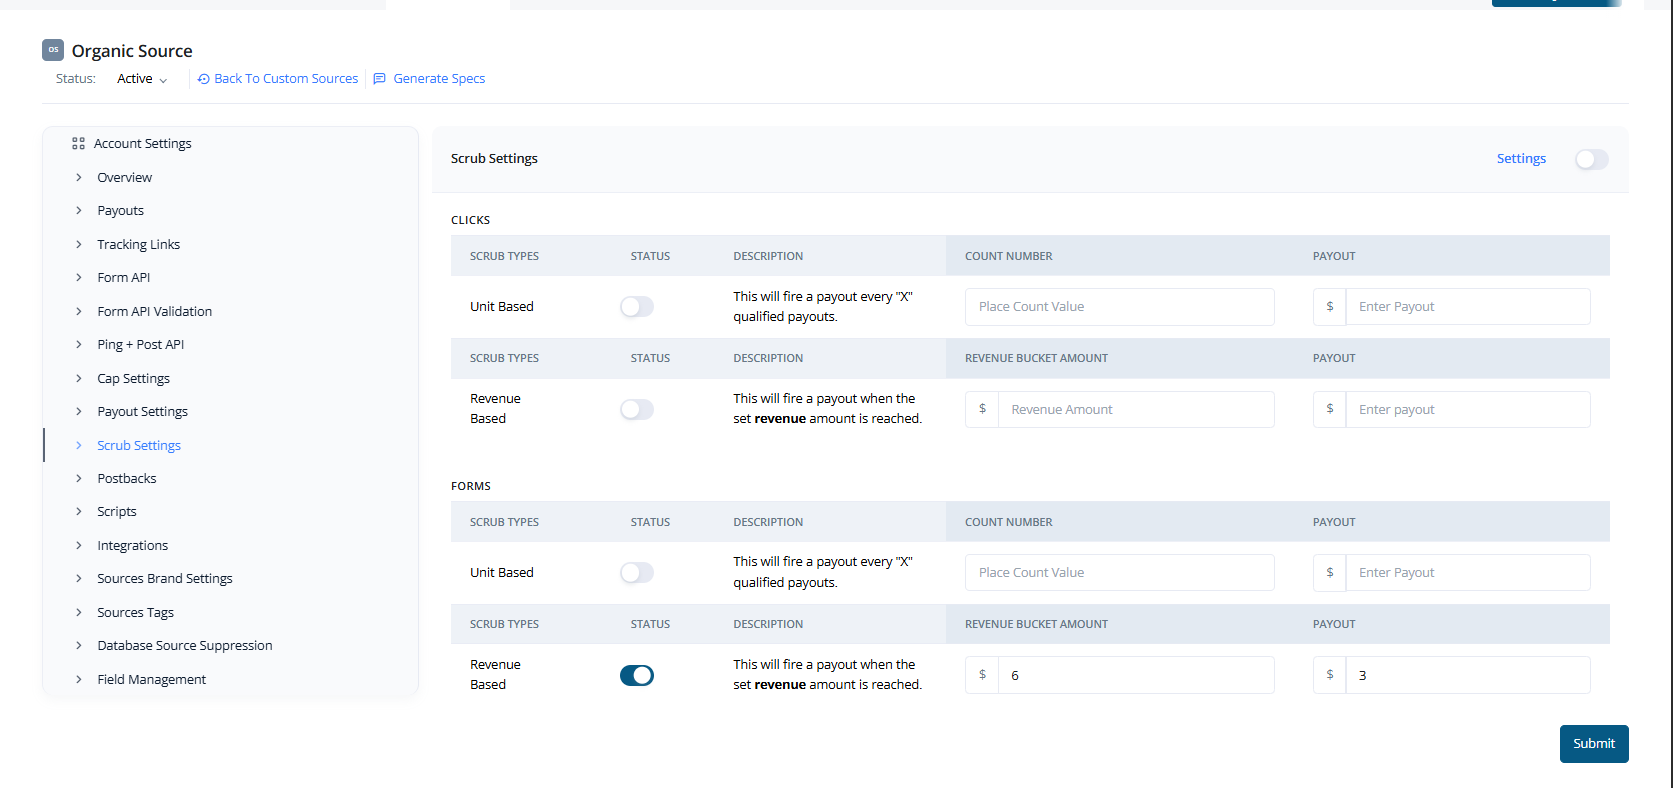Click Forms Place Count Value field
The image size is (1673, 788).
pos(1120,573)
